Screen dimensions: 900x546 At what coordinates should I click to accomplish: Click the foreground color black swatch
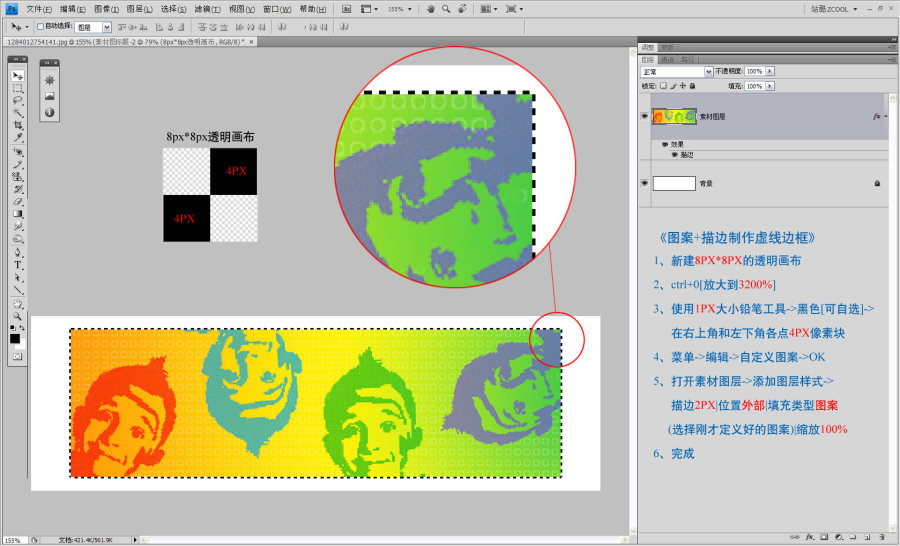pos(15,339)
